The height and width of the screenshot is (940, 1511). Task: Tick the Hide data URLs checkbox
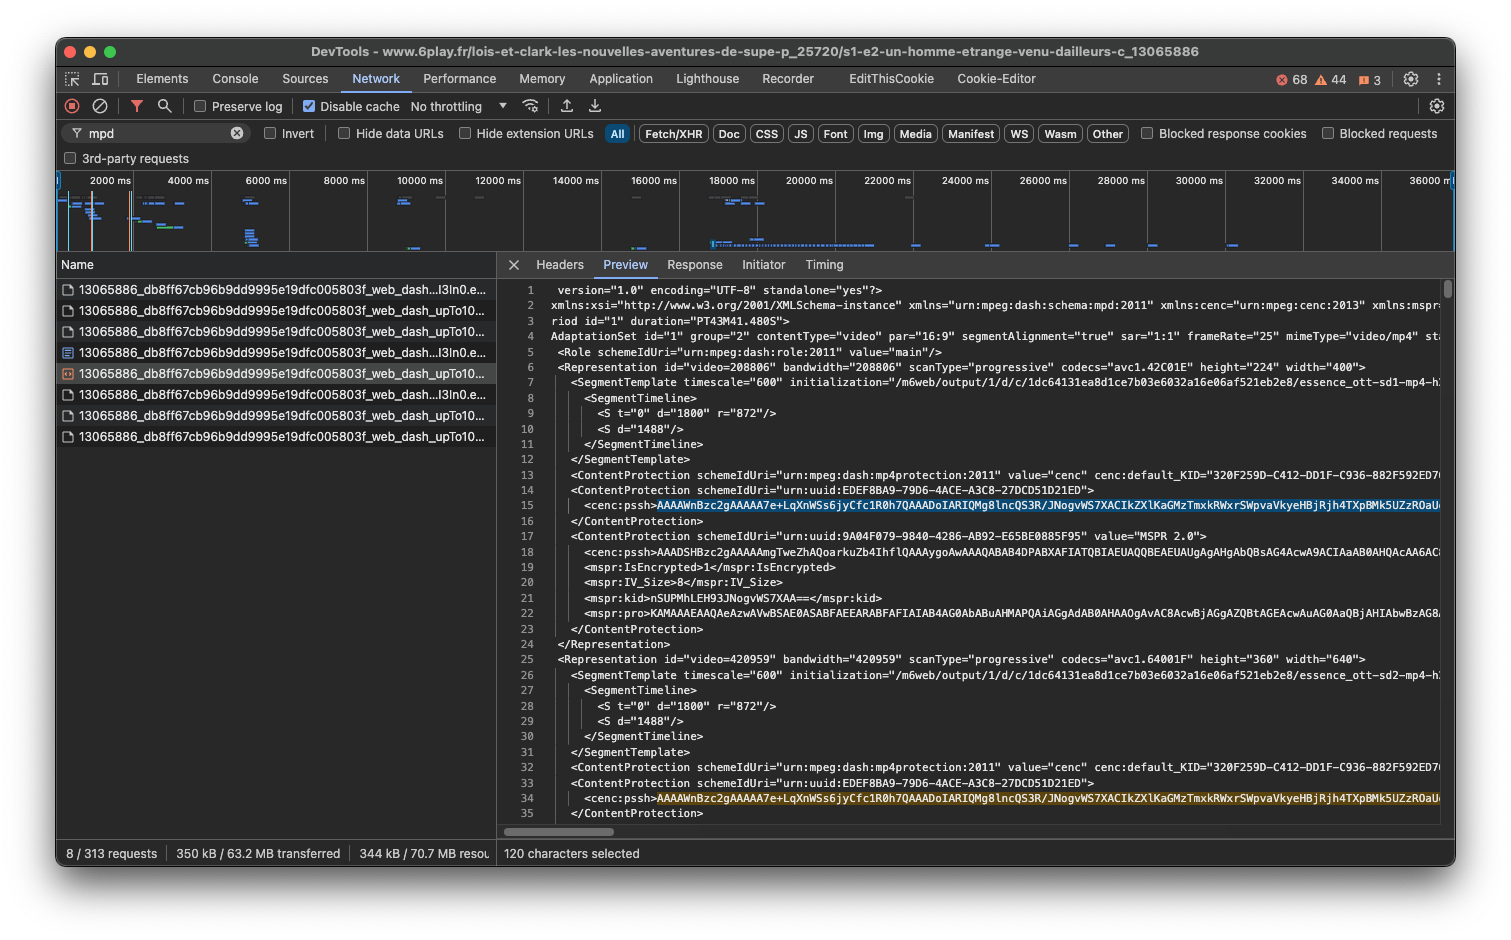pos(344,133)
